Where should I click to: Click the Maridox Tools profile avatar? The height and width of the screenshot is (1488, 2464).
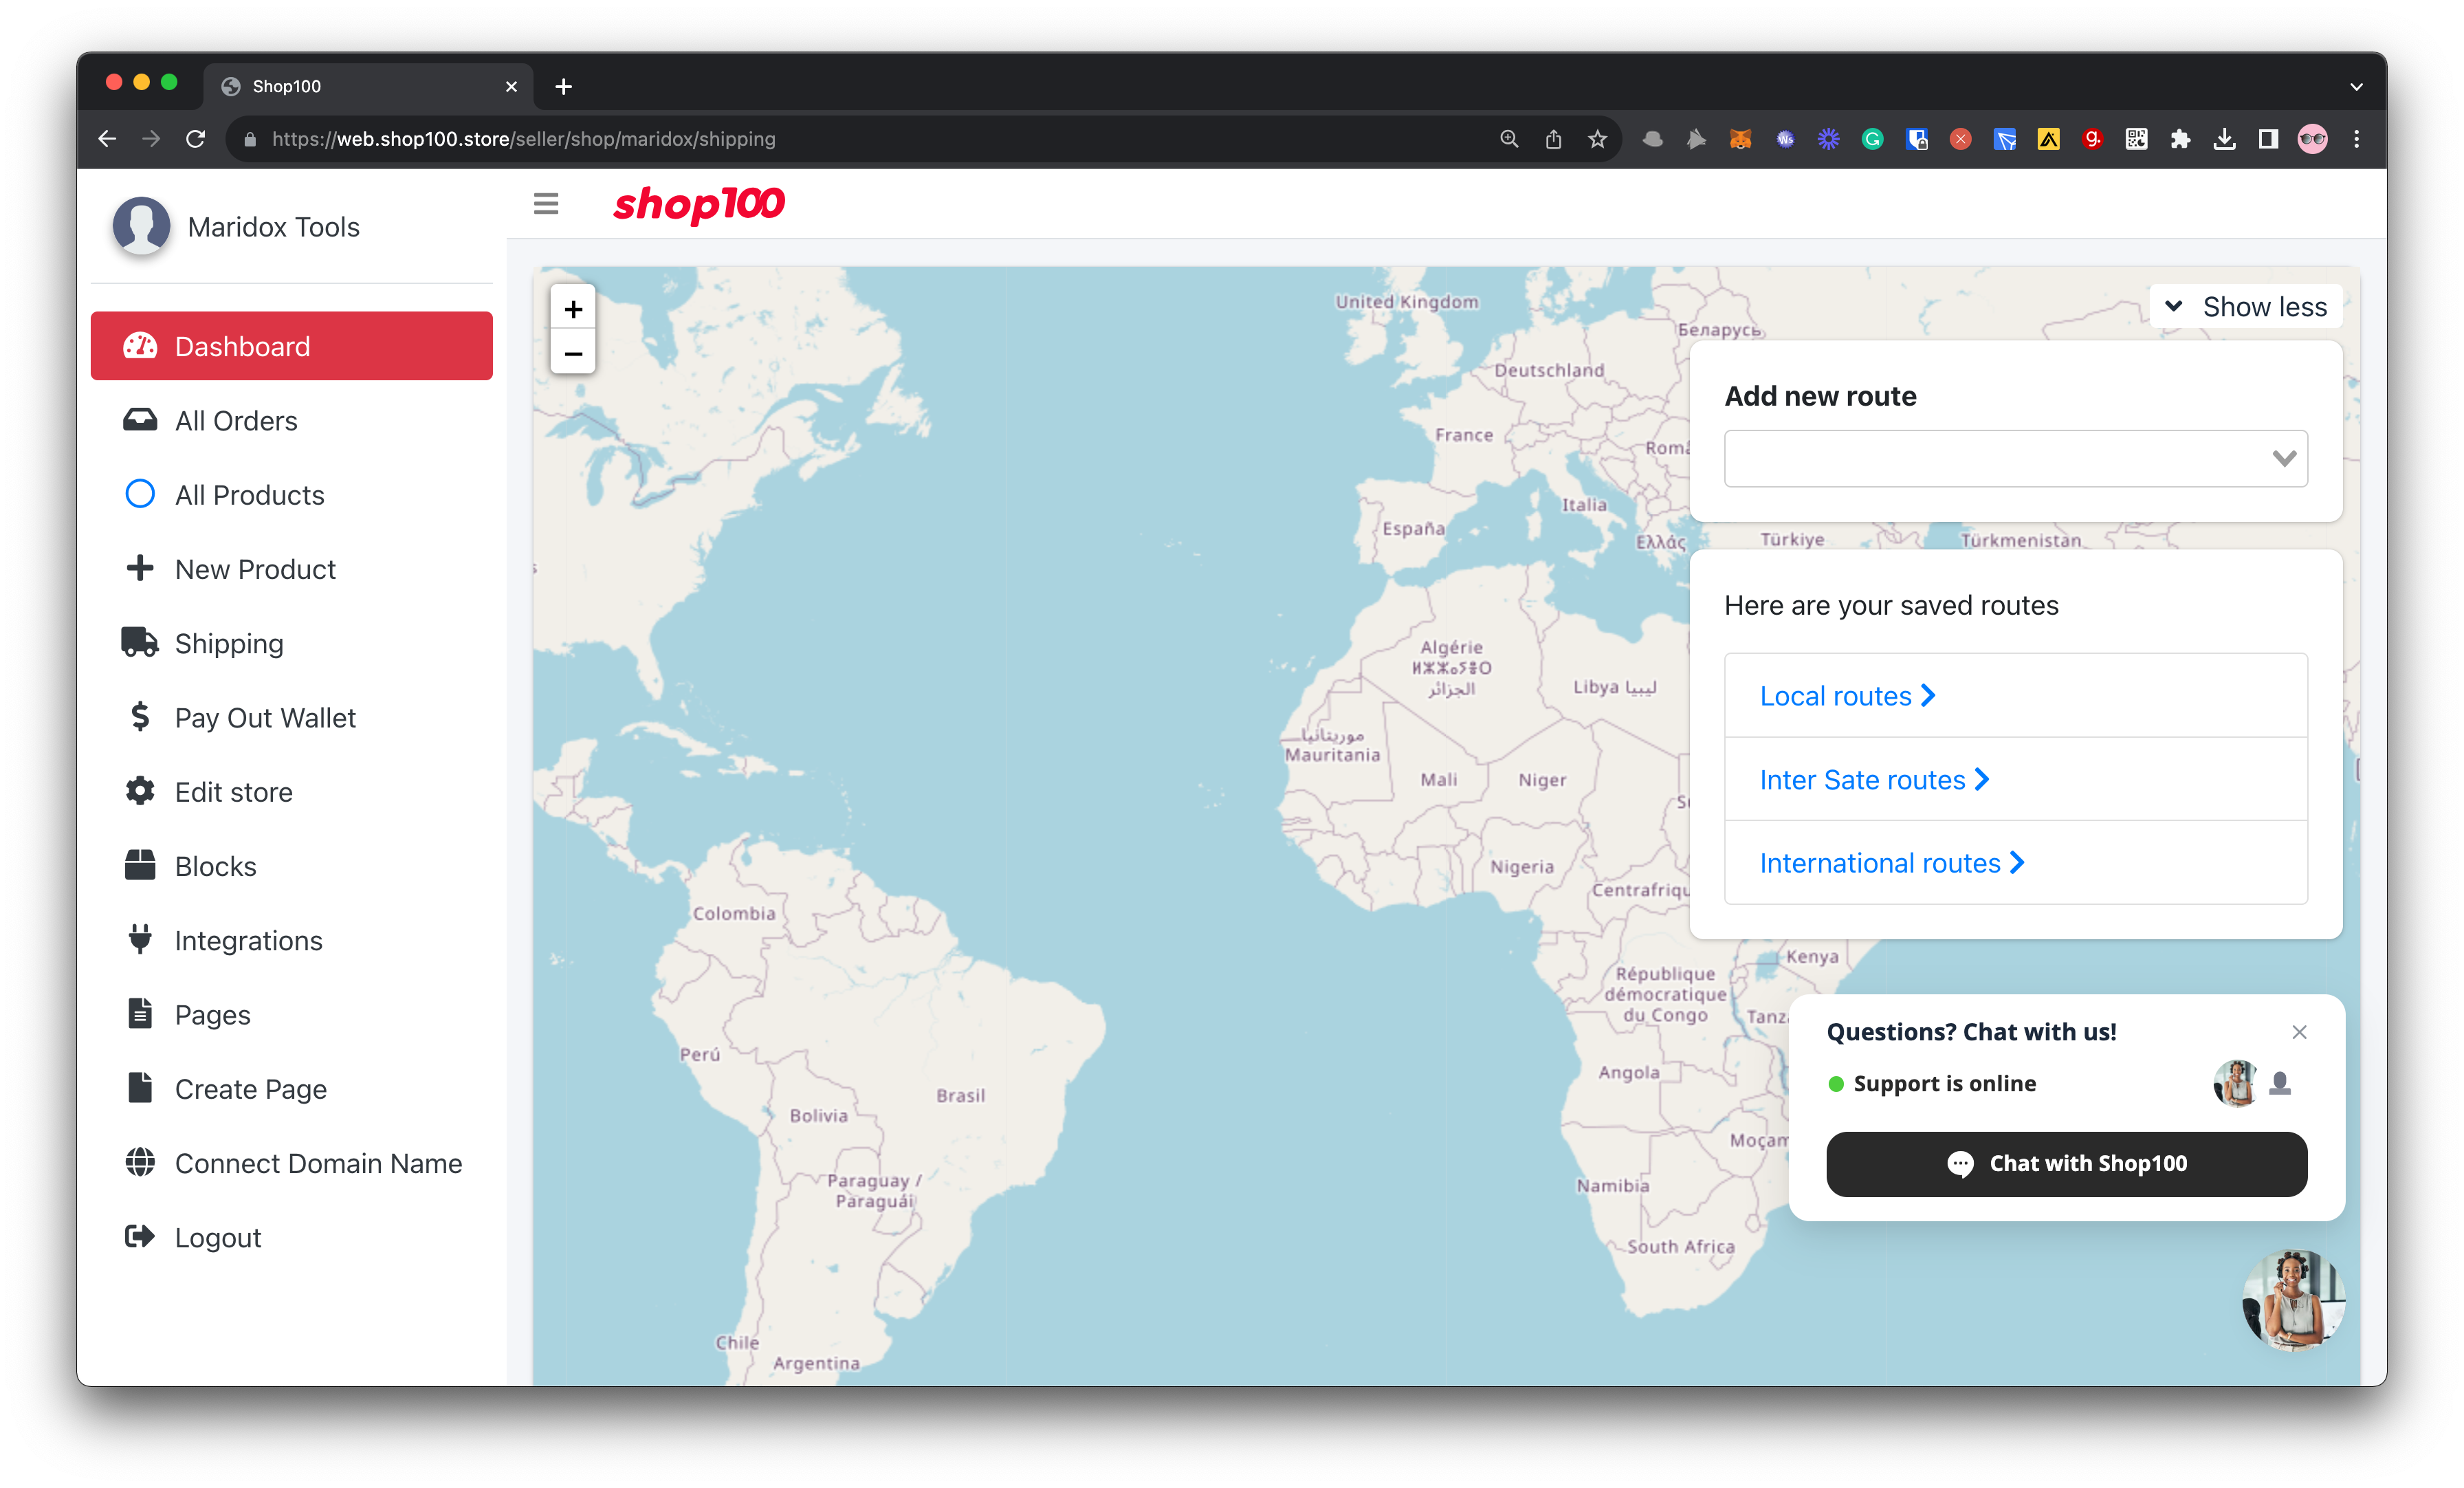(141, 226)
